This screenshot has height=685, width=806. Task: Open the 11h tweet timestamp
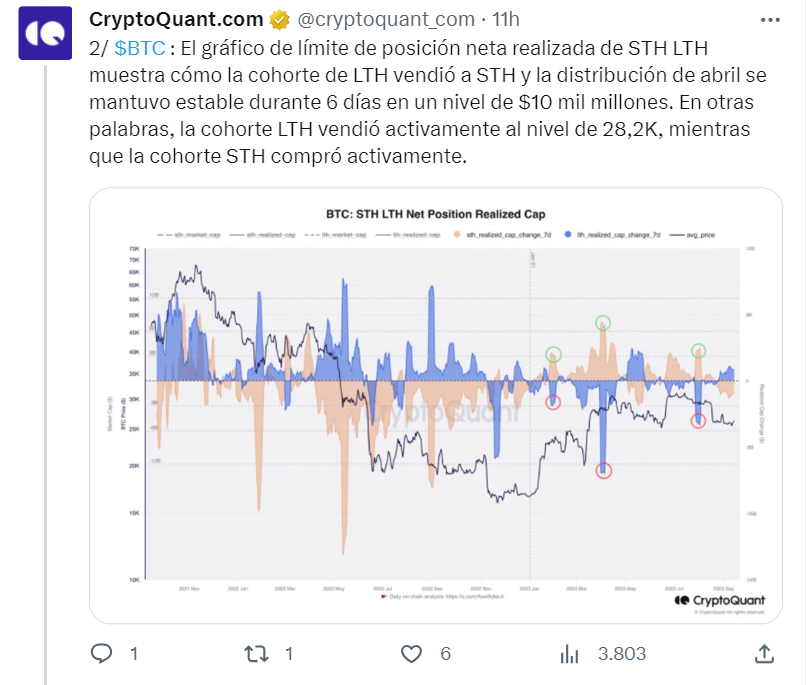(x=506, y=20)
